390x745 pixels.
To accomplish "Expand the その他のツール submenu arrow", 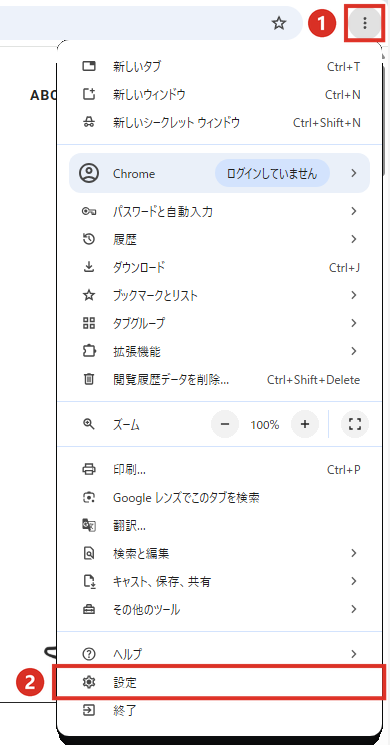I will click(x=353, y=609).
